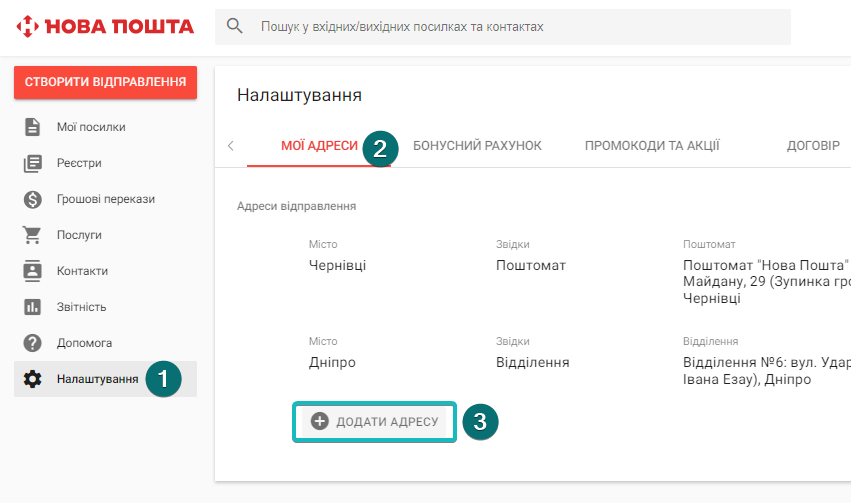The height and width of the screenshot is (503, 851).
Task: Switch to the Мої адреси tab
Action: pos(319,146)
